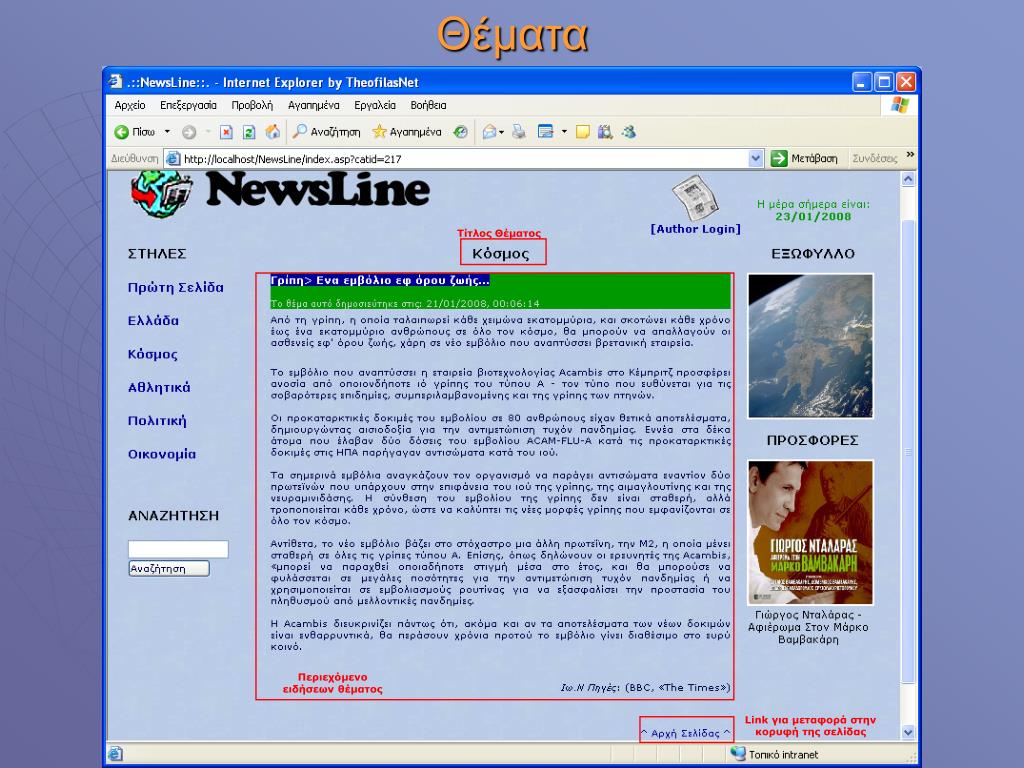Click the Author Login newspaper icon
The height and width of the screenshot is (768, 1024).
pyautogui.click(x=696, y=198)
